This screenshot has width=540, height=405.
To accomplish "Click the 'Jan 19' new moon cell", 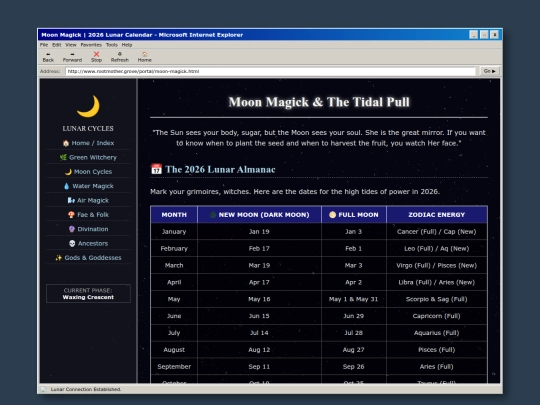I will 259,231.
